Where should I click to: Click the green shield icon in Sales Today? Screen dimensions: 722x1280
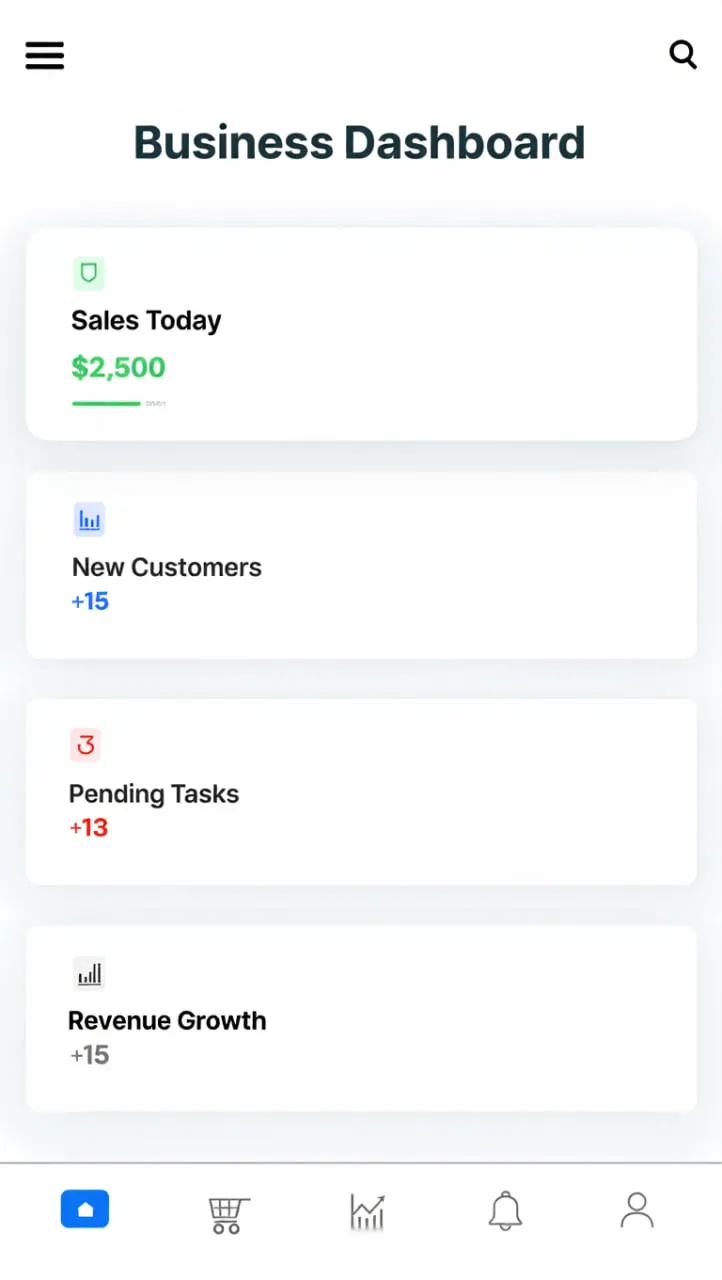click(x=89, y=273)
